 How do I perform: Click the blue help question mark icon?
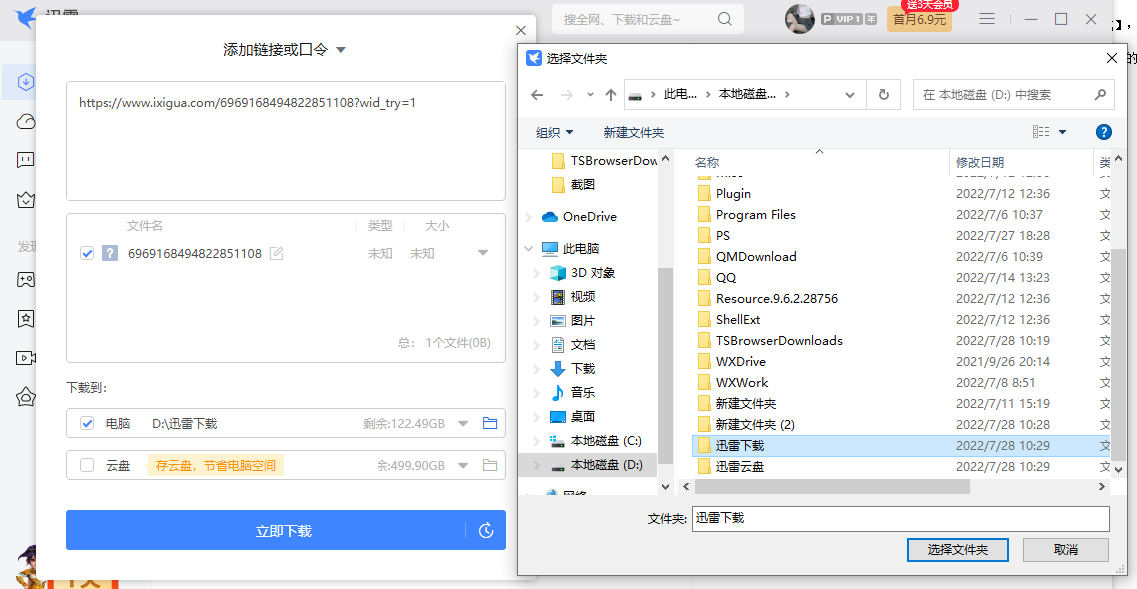tap(1104, 132)
